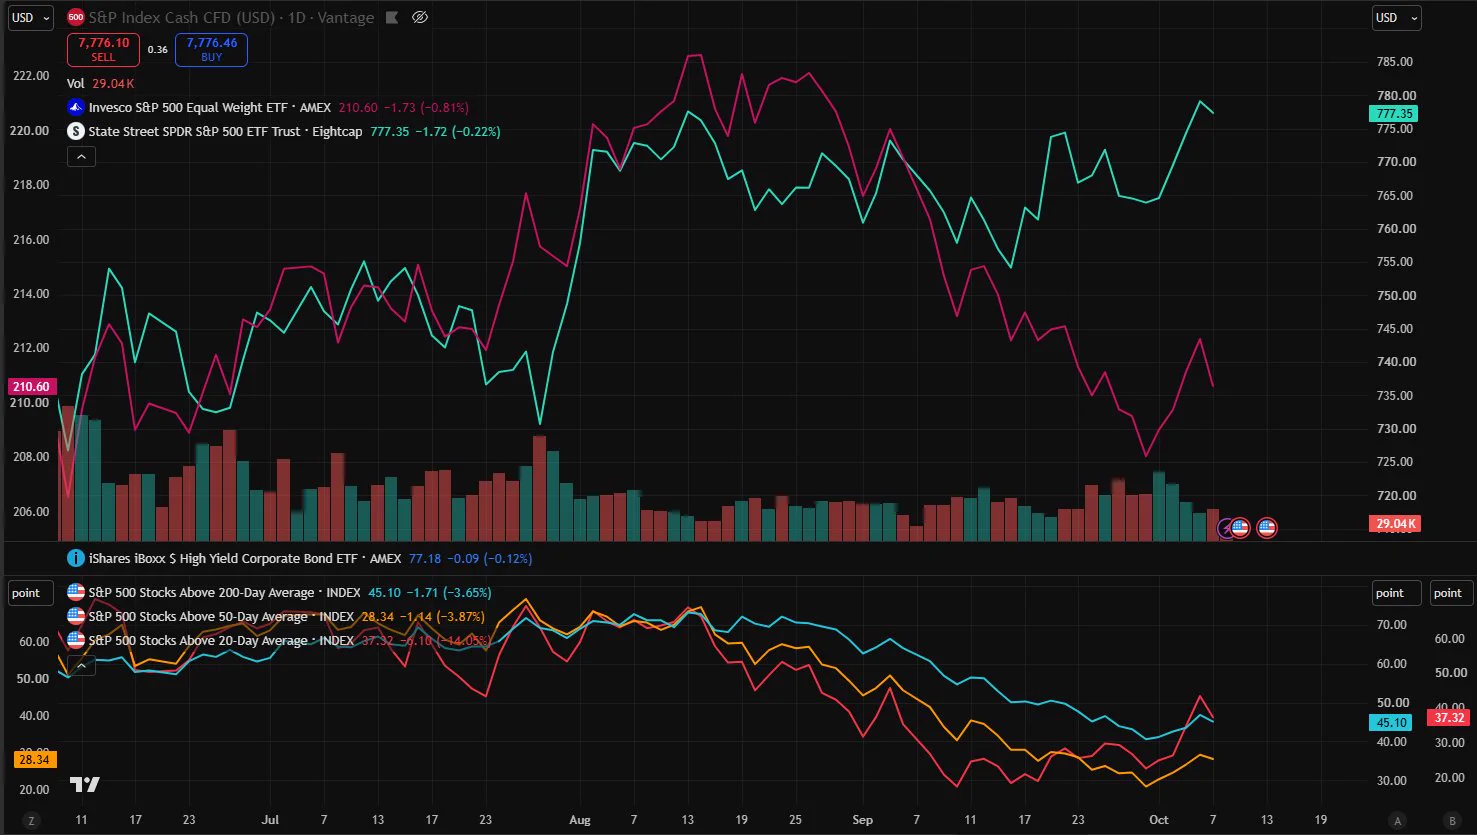Click the Oct label on time axis
1477x835 pixels.
pos(1158,820)
